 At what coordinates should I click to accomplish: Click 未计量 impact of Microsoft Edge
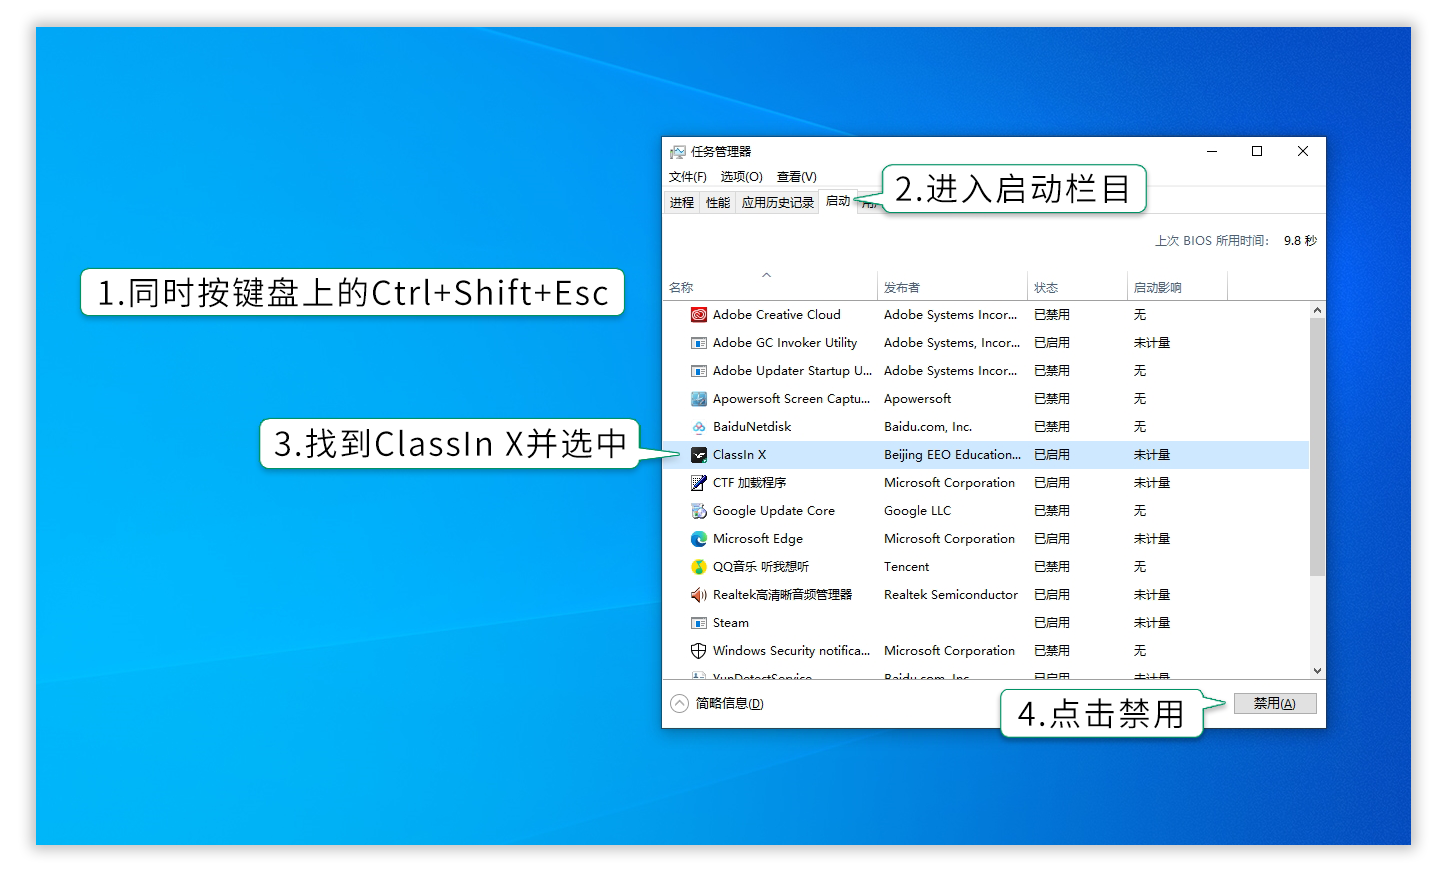tap(1152, 539)
